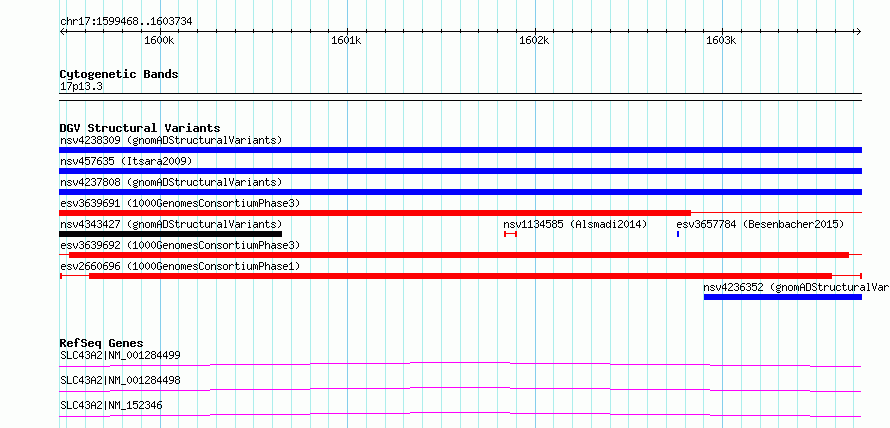Open variant label nsv4236352

[796, 287]
